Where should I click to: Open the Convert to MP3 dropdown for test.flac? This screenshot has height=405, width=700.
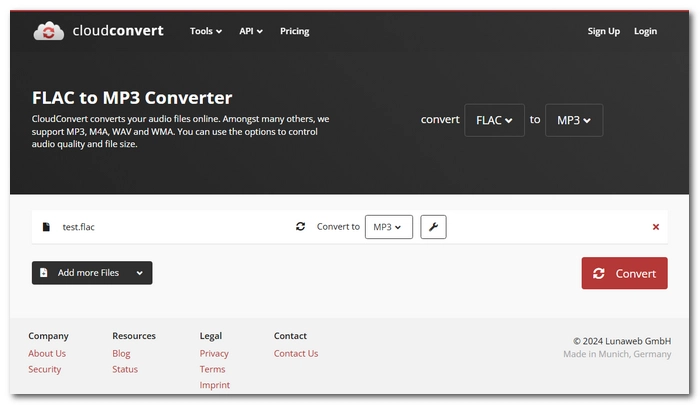click(388, 227)
